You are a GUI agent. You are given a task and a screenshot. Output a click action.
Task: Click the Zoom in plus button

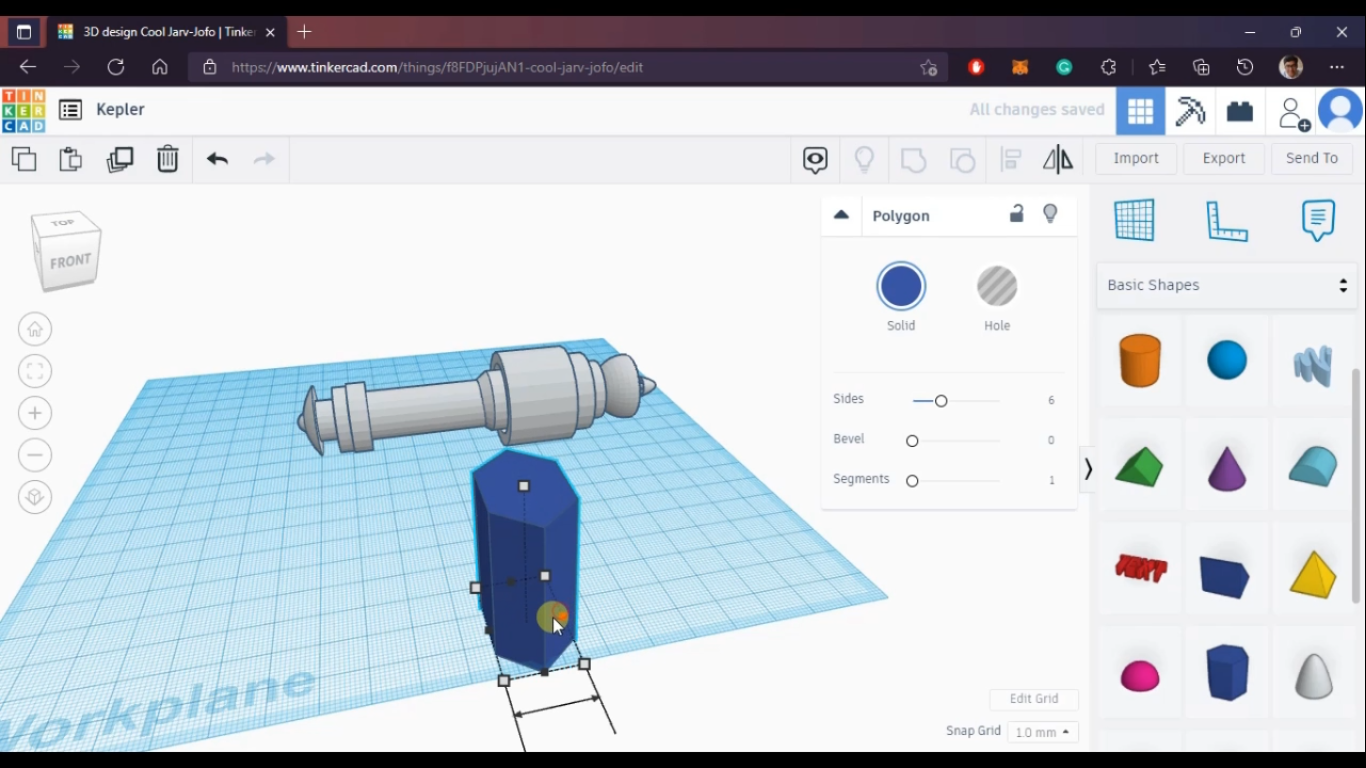tap(35, 413)
